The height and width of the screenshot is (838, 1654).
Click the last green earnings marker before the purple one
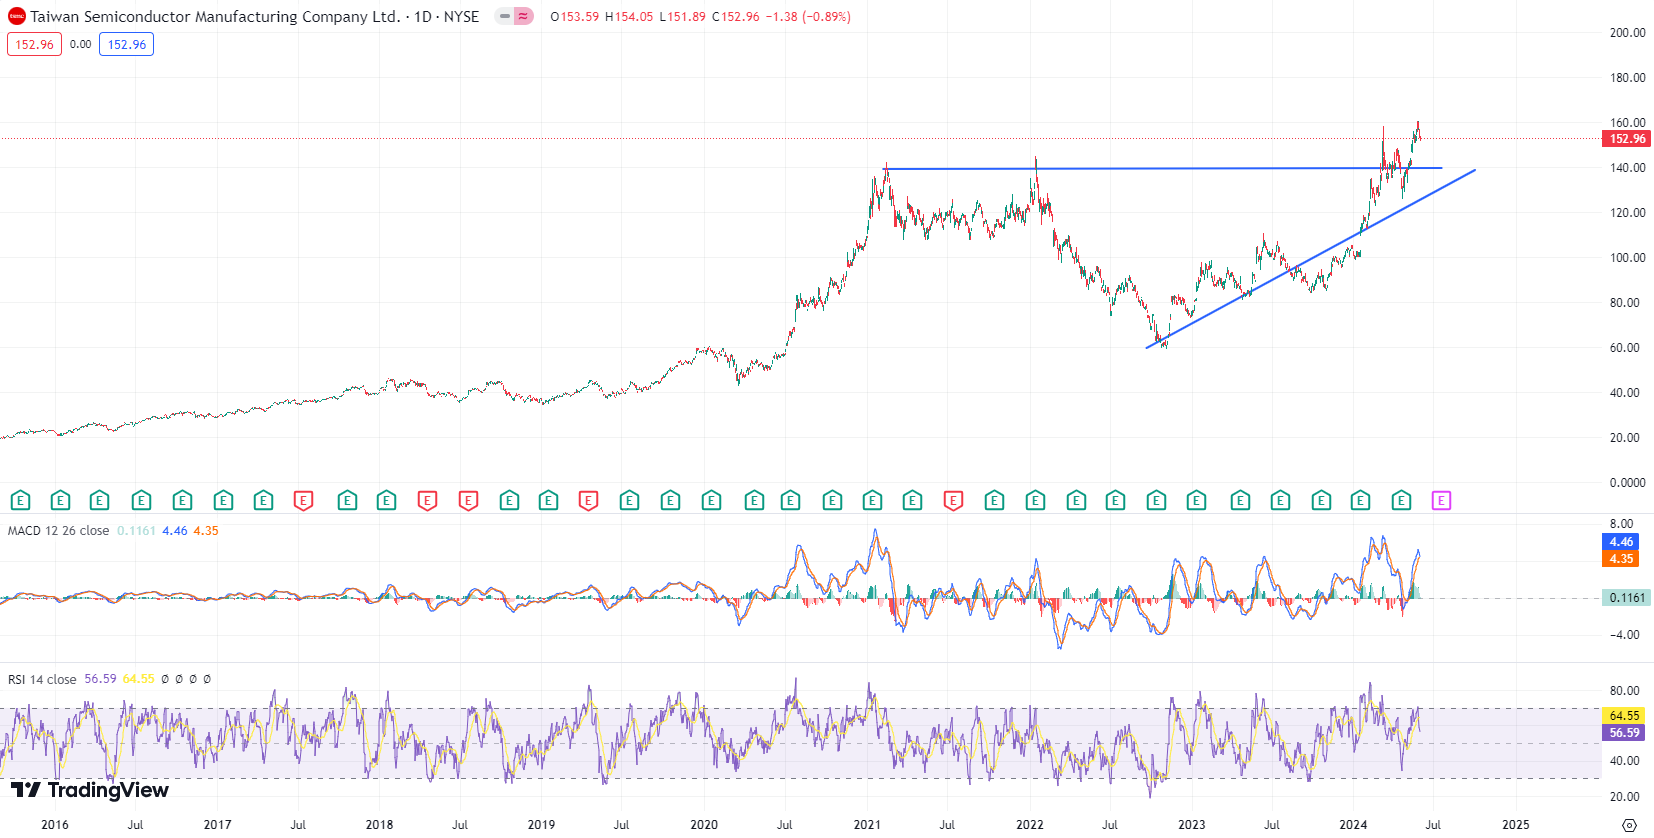click(1401, 500)
